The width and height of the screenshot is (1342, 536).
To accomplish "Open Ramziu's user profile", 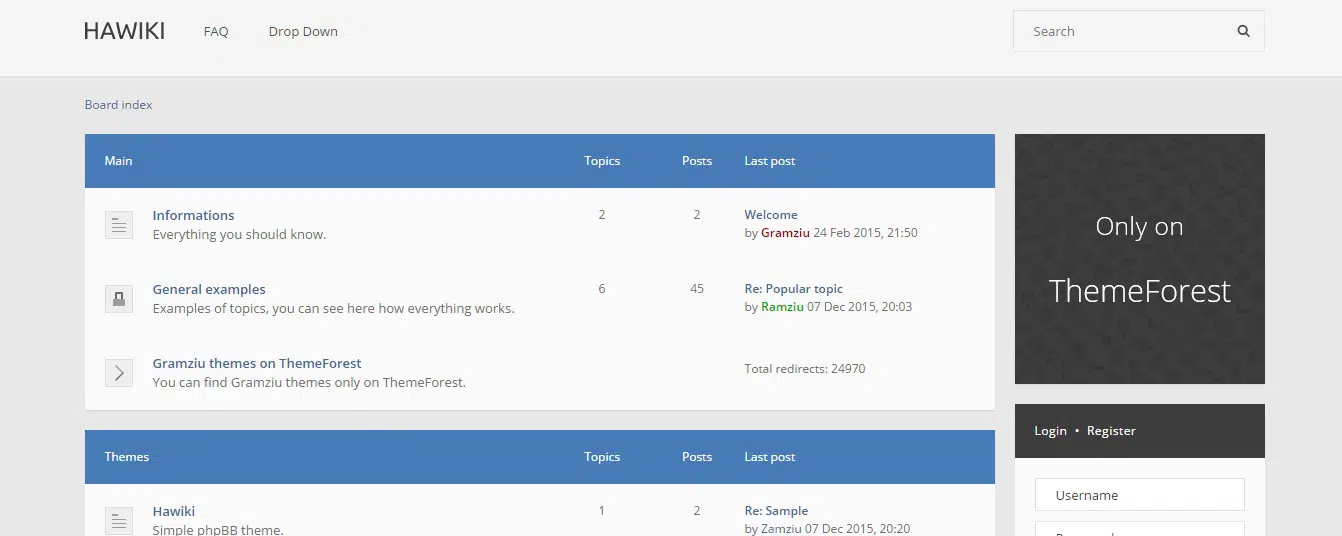I will (782, 307).
